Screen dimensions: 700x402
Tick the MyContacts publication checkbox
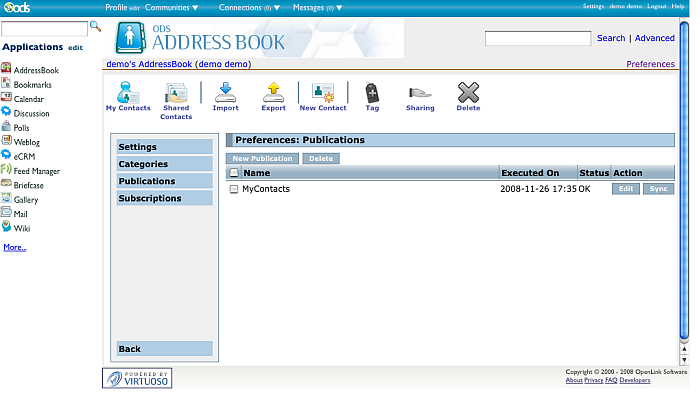[234, 189]
